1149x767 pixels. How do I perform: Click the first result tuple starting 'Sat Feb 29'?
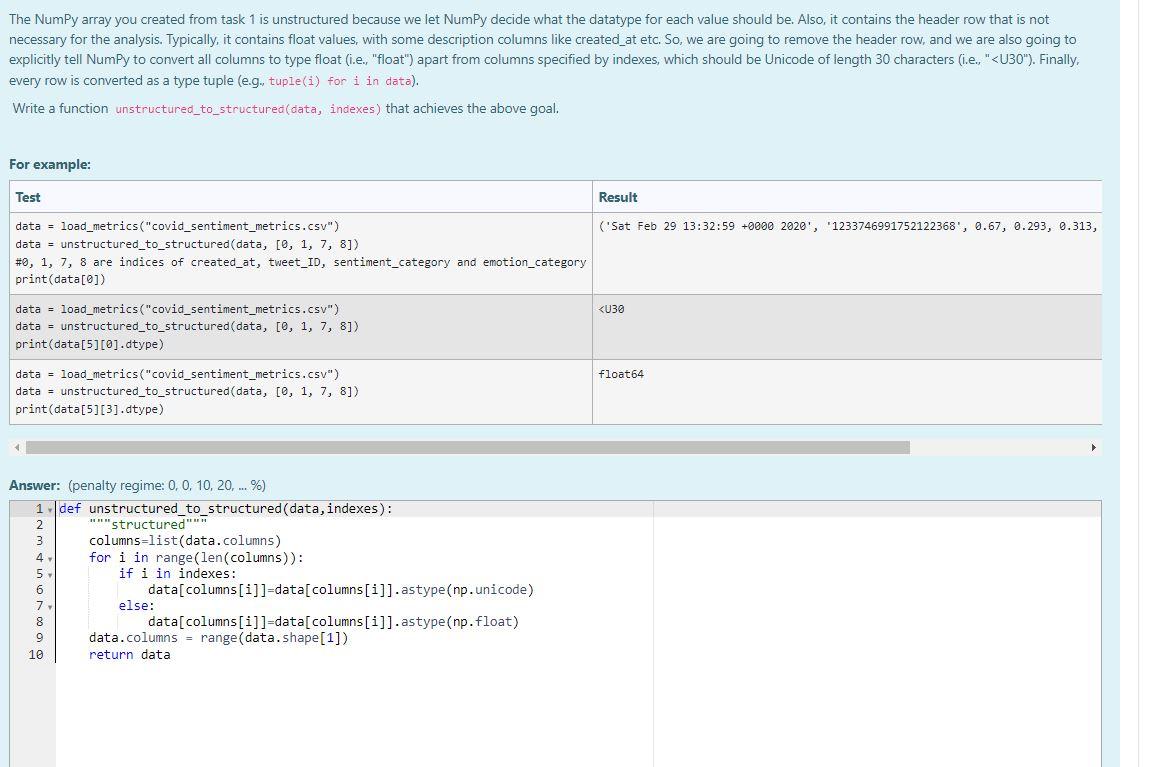click(x=848, y=226)
